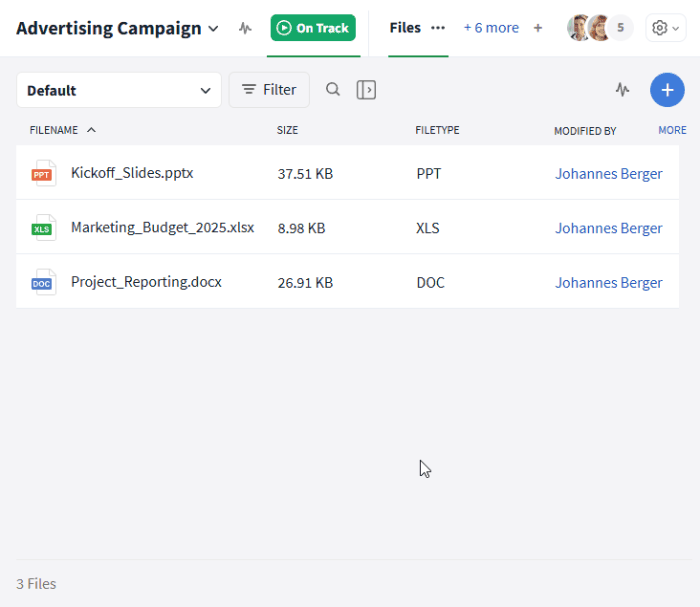Click the MODIFIED BY column header

(585, 131)
